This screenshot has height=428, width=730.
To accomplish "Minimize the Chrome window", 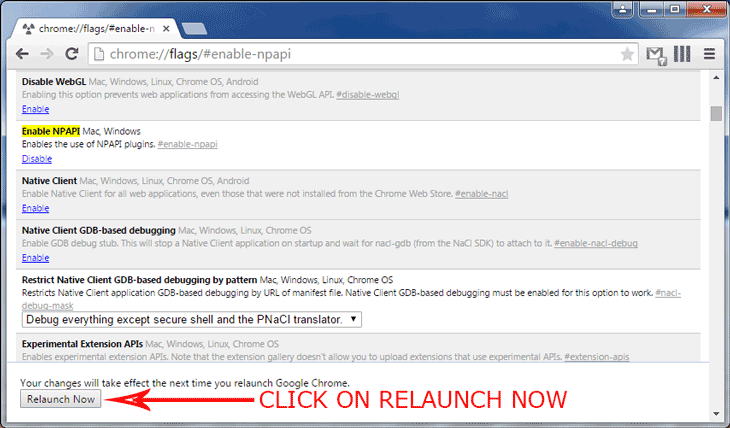I will point(652,9).
